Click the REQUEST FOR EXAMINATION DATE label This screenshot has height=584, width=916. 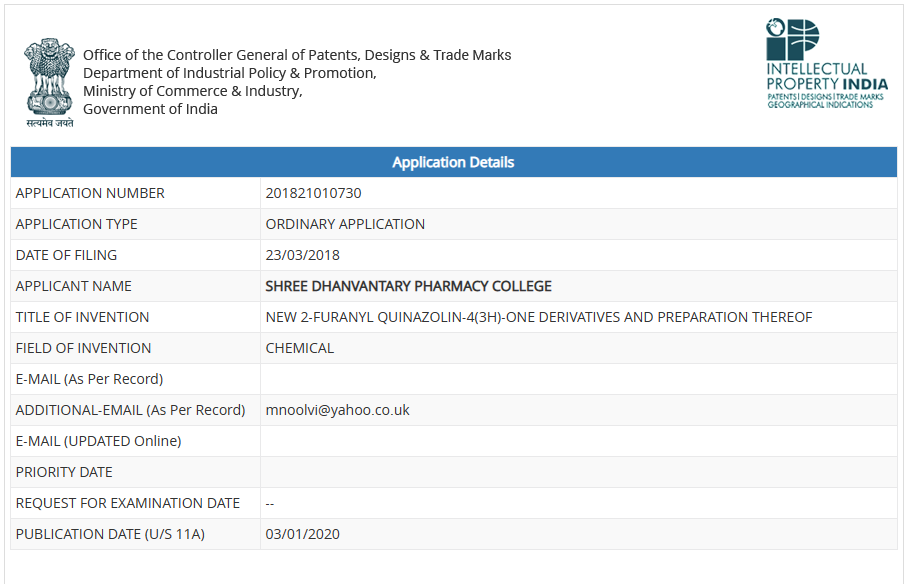[x=128, y=503]
